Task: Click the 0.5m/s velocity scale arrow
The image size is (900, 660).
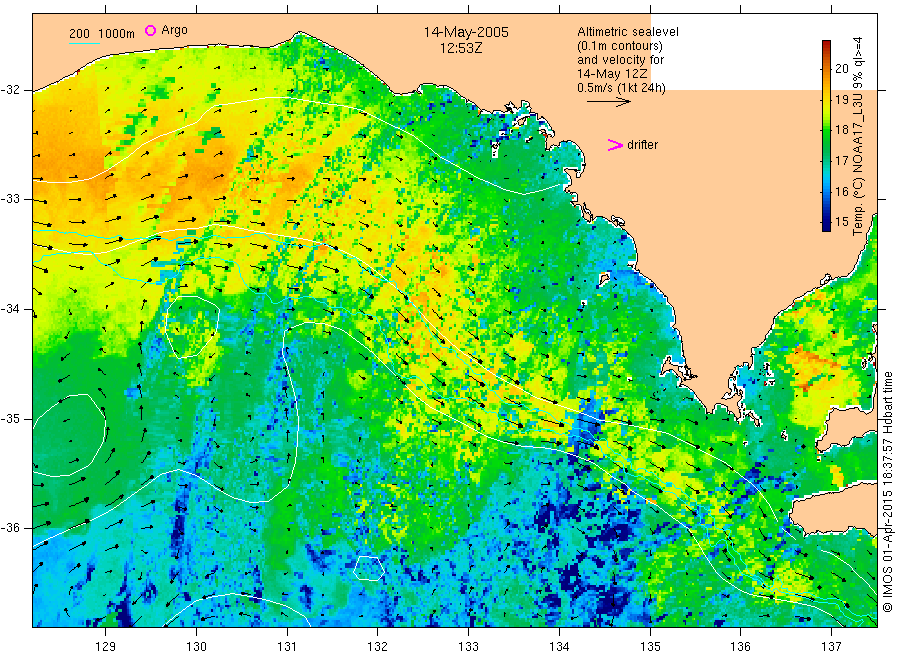Action: [x=608, y=102]
